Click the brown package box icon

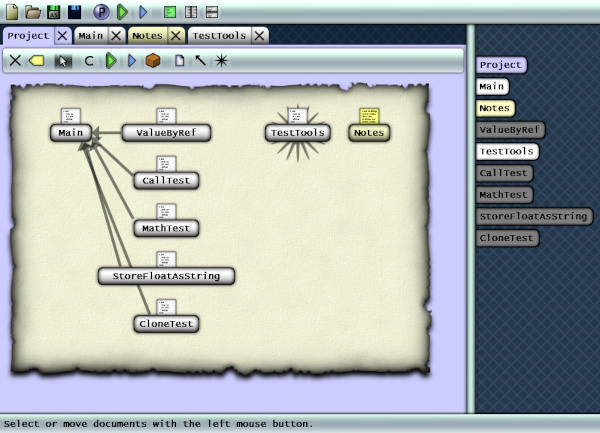(153, 60)
